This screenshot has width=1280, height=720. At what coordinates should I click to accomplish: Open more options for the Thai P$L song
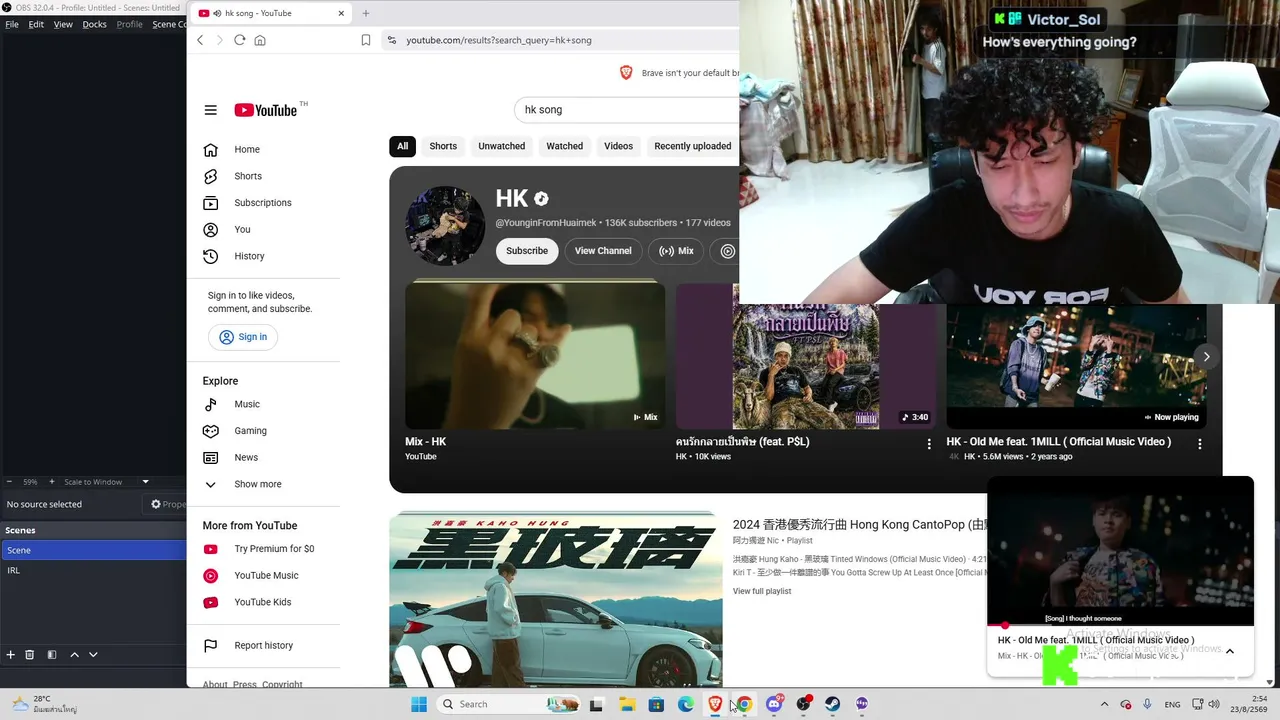point(929,444)
